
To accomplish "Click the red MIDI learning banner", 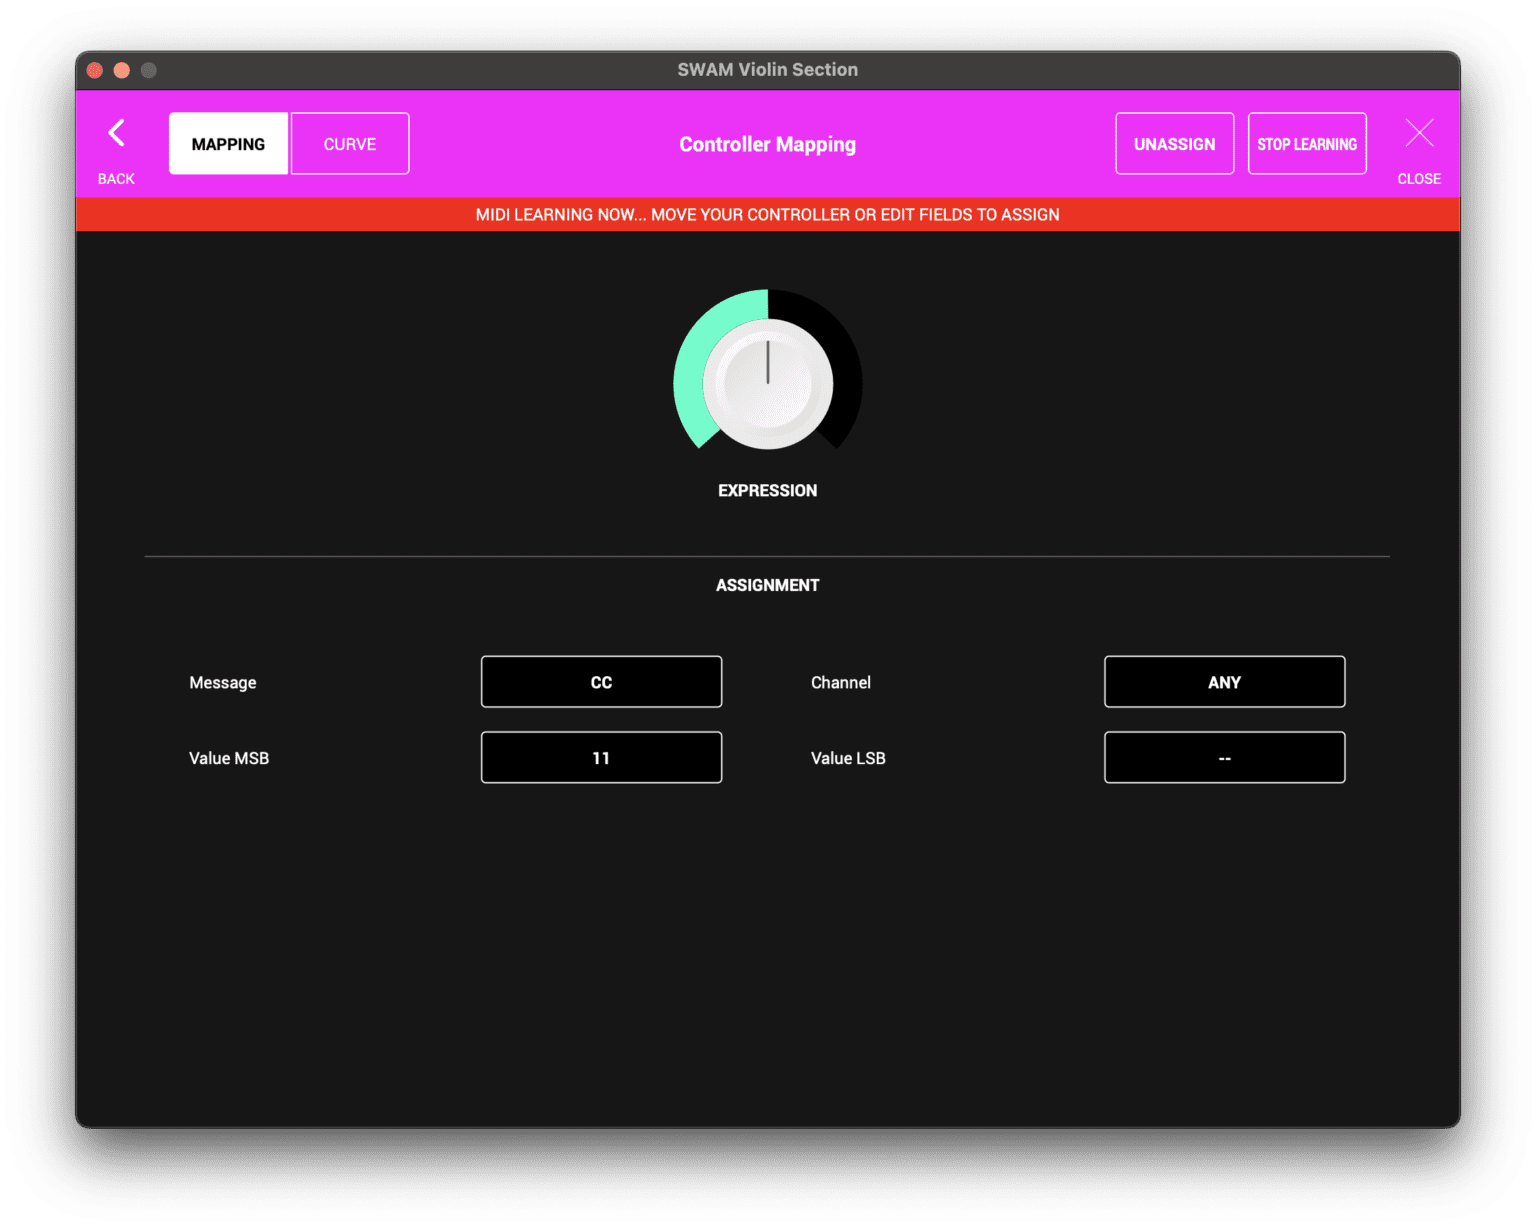I will click(767, 215).
